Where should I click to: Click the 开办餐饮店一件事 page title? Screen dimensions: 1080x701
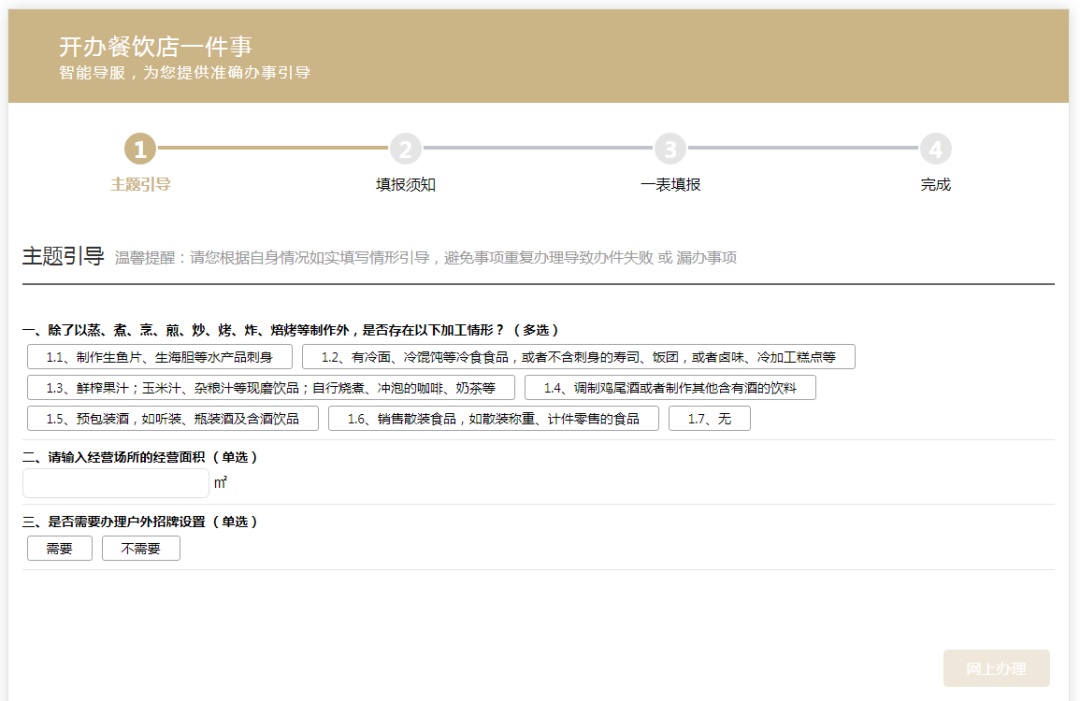point(155,46)
